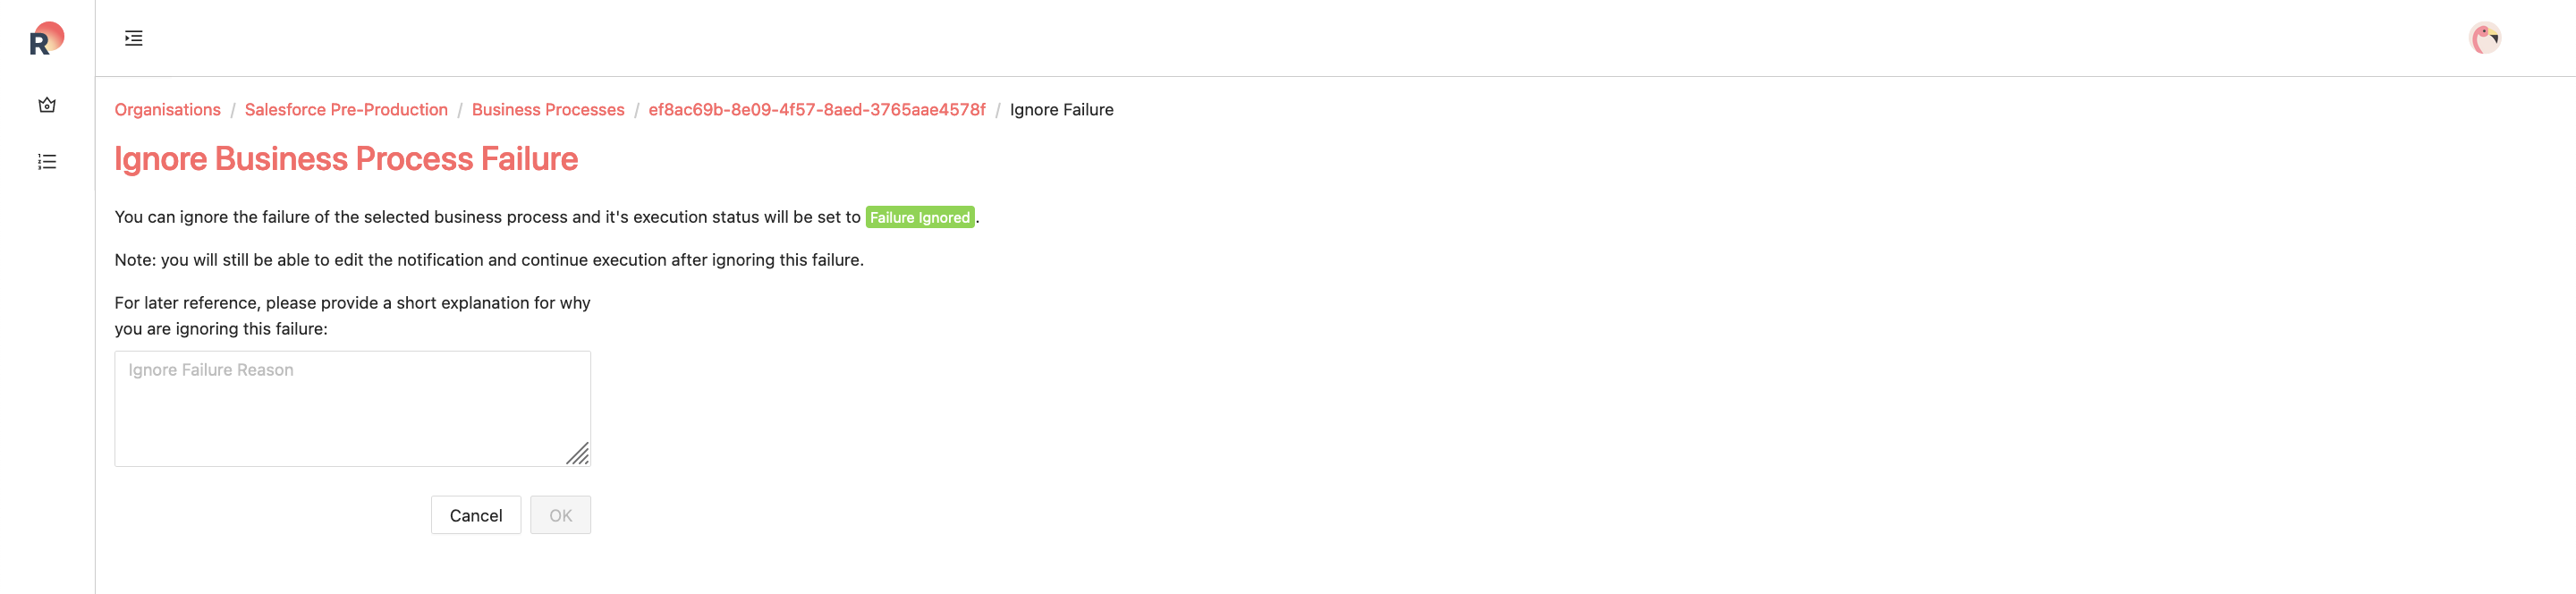This screenshot has width=2576, height=594.
Task: Open the ef8ac69b process ID breadcrumb
Action: click(817, 110)
